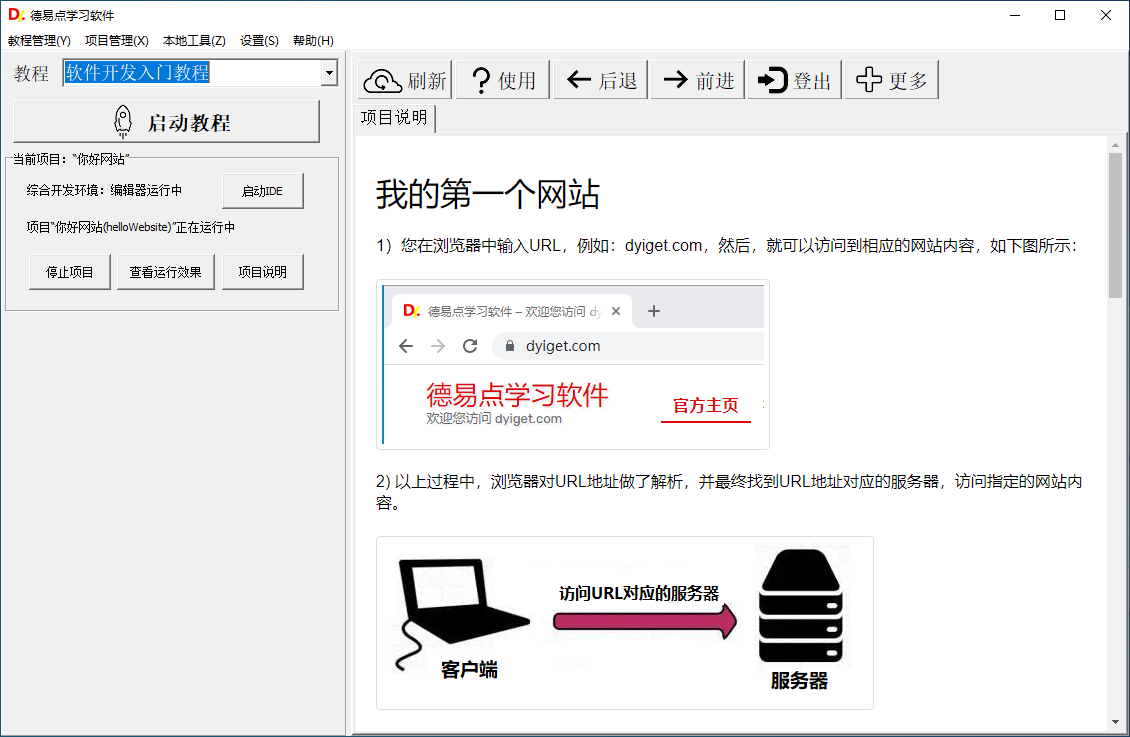Click the rocket icon on 启动教程
Viewport: 1130px width, 737px height.
tap(123, 122)
